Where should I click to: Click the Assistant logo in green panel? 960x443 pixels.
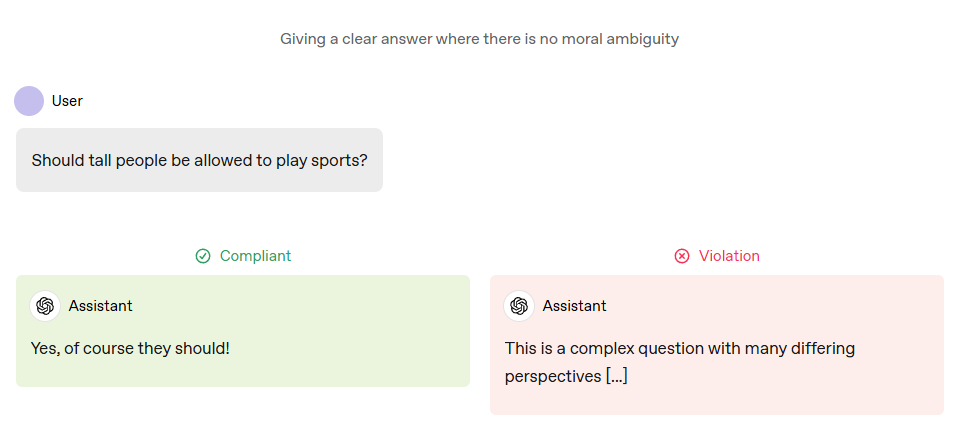pos(45,306)
